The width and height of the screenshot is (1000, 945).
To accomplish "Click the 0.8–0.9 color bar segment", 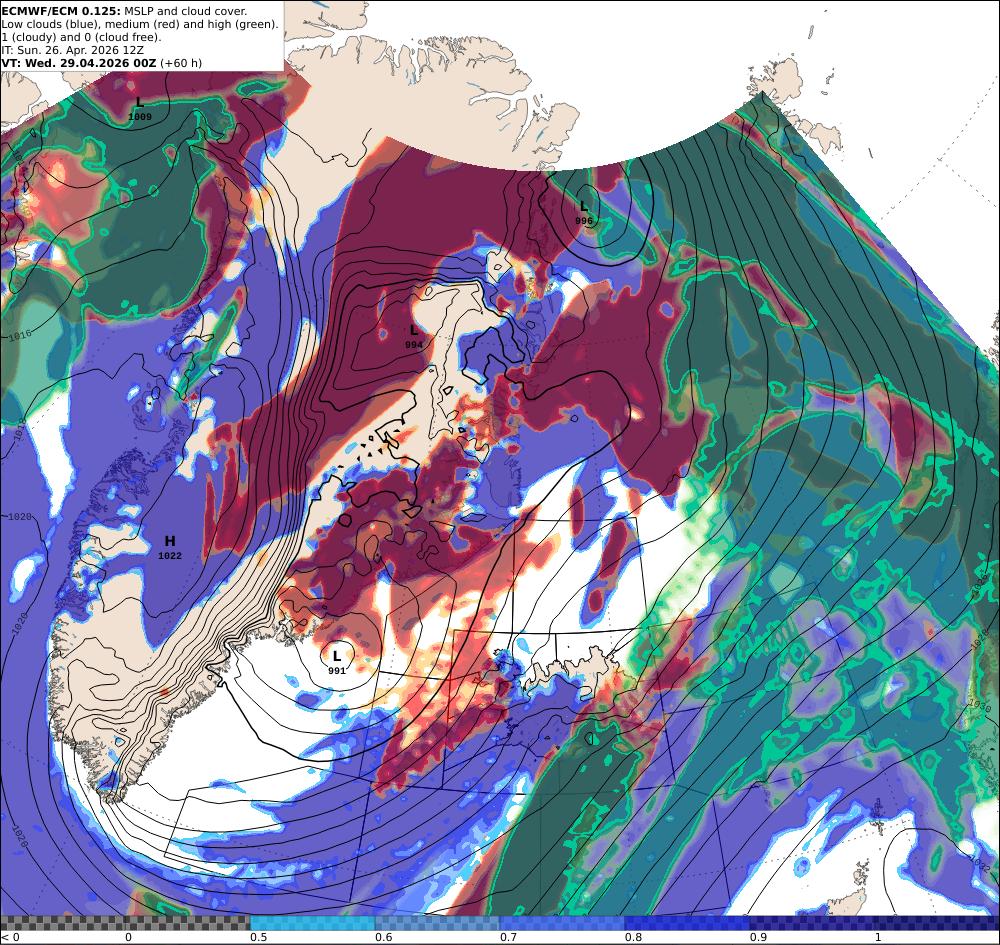I will click(686, 923).
